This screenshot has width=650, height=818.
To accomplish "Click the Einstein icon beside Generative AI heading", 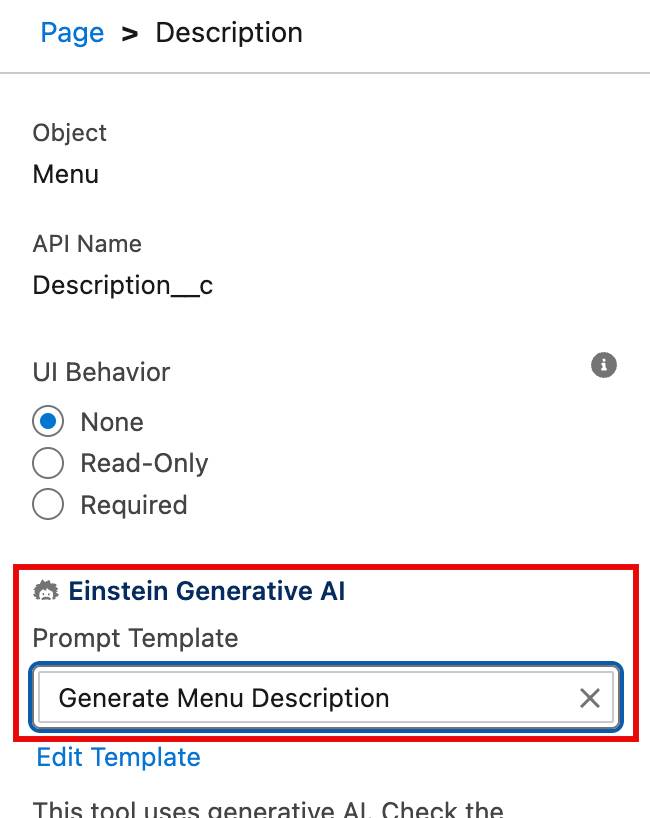I will click(49, 590).
